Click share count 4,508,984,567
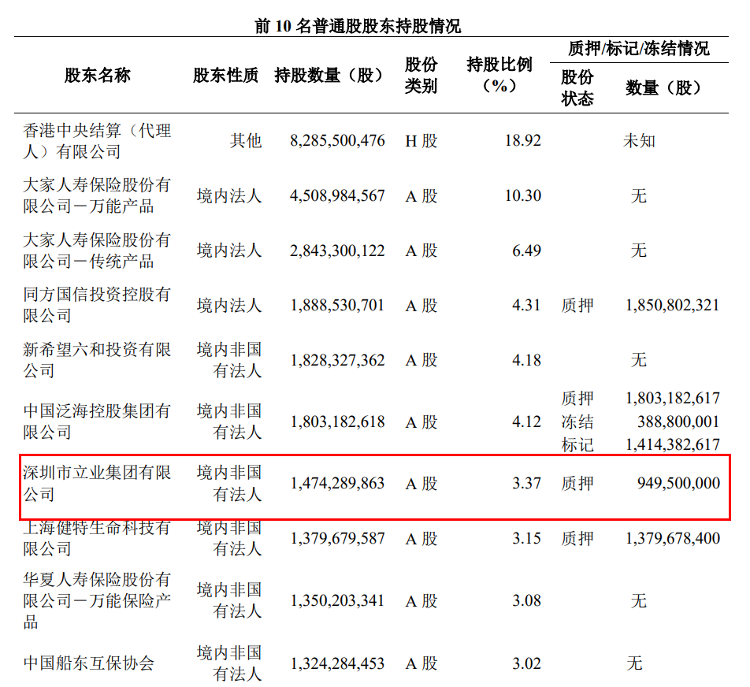 [x=337, y=196]
